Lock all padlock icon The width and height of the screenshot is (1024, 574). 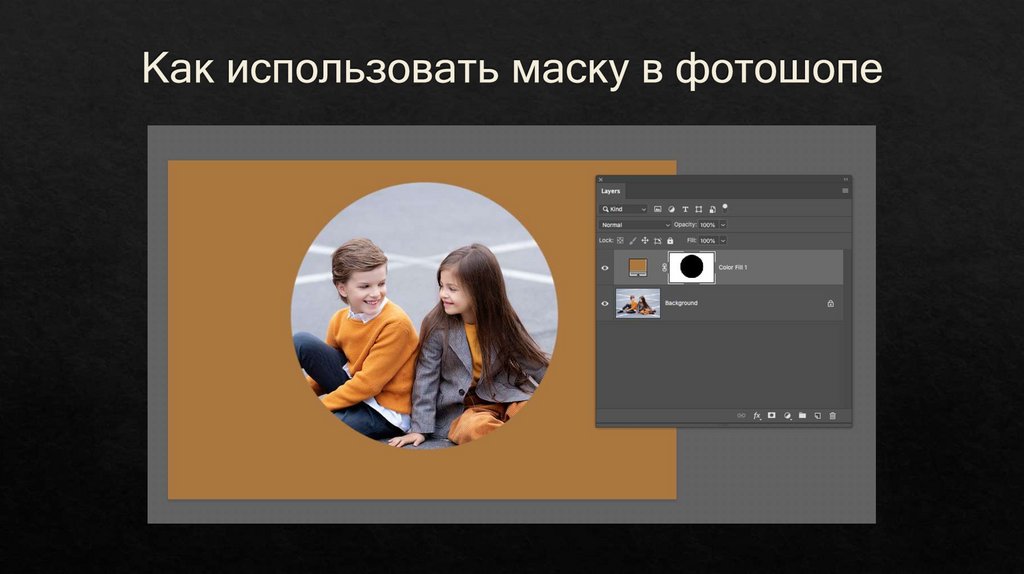[670, 240]
